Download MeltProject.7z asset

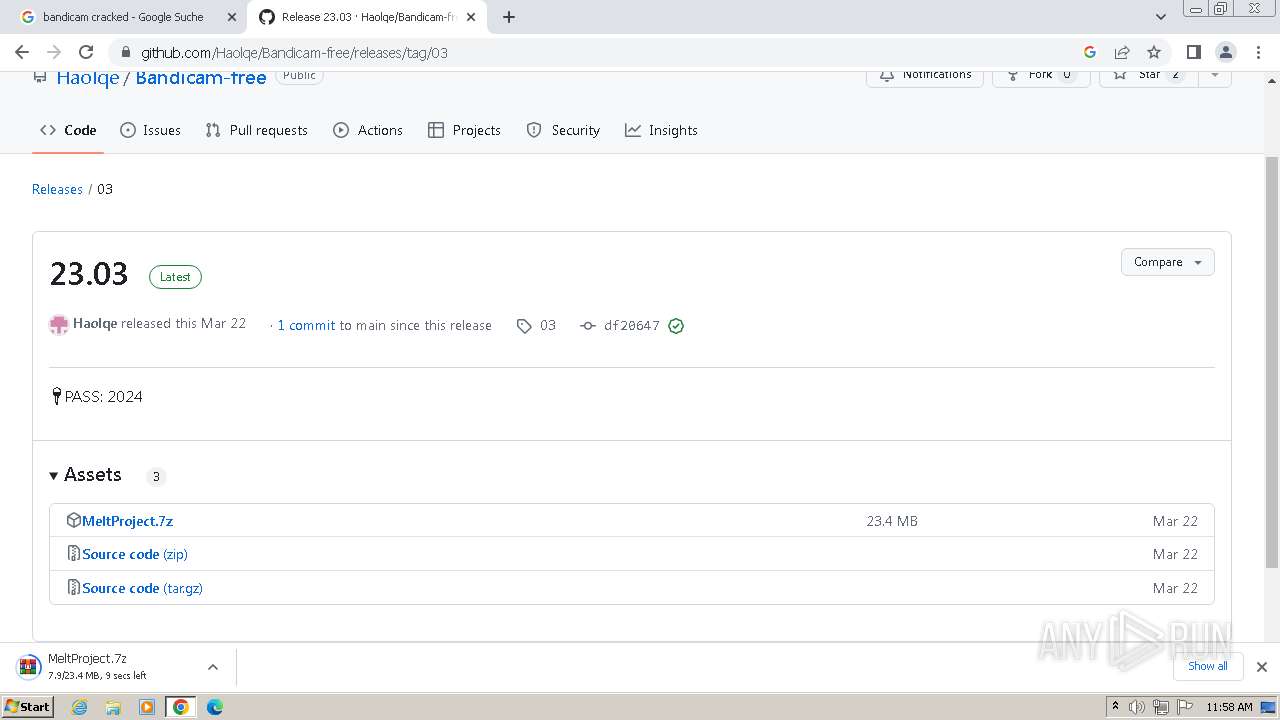[x=127, y=521]
